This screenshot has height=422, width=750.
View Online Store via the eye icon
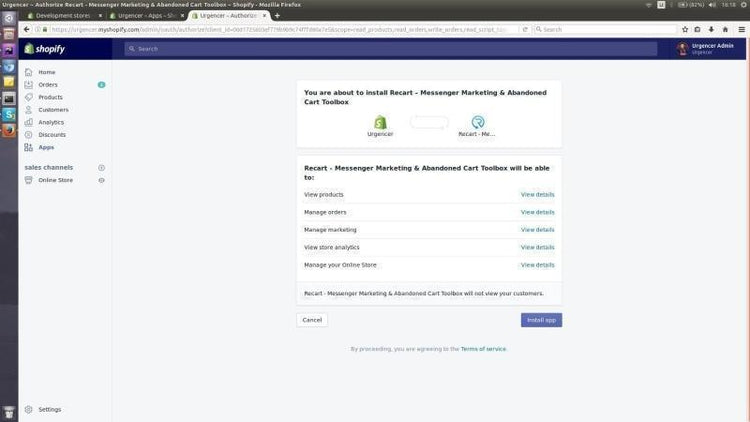click(101, 180)
